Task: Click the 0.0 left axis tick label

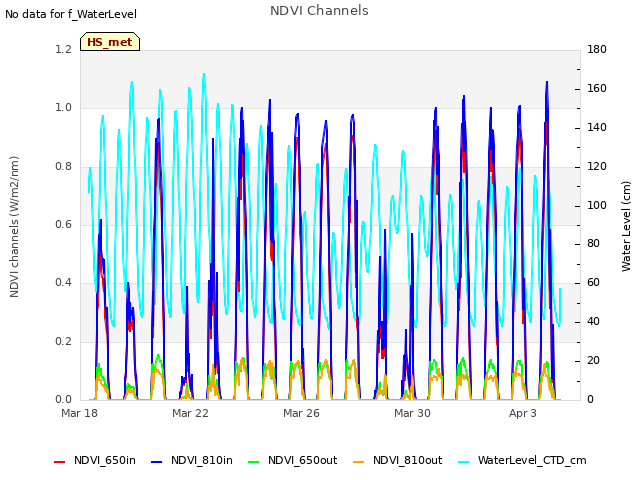Action: tap(63, 400)
